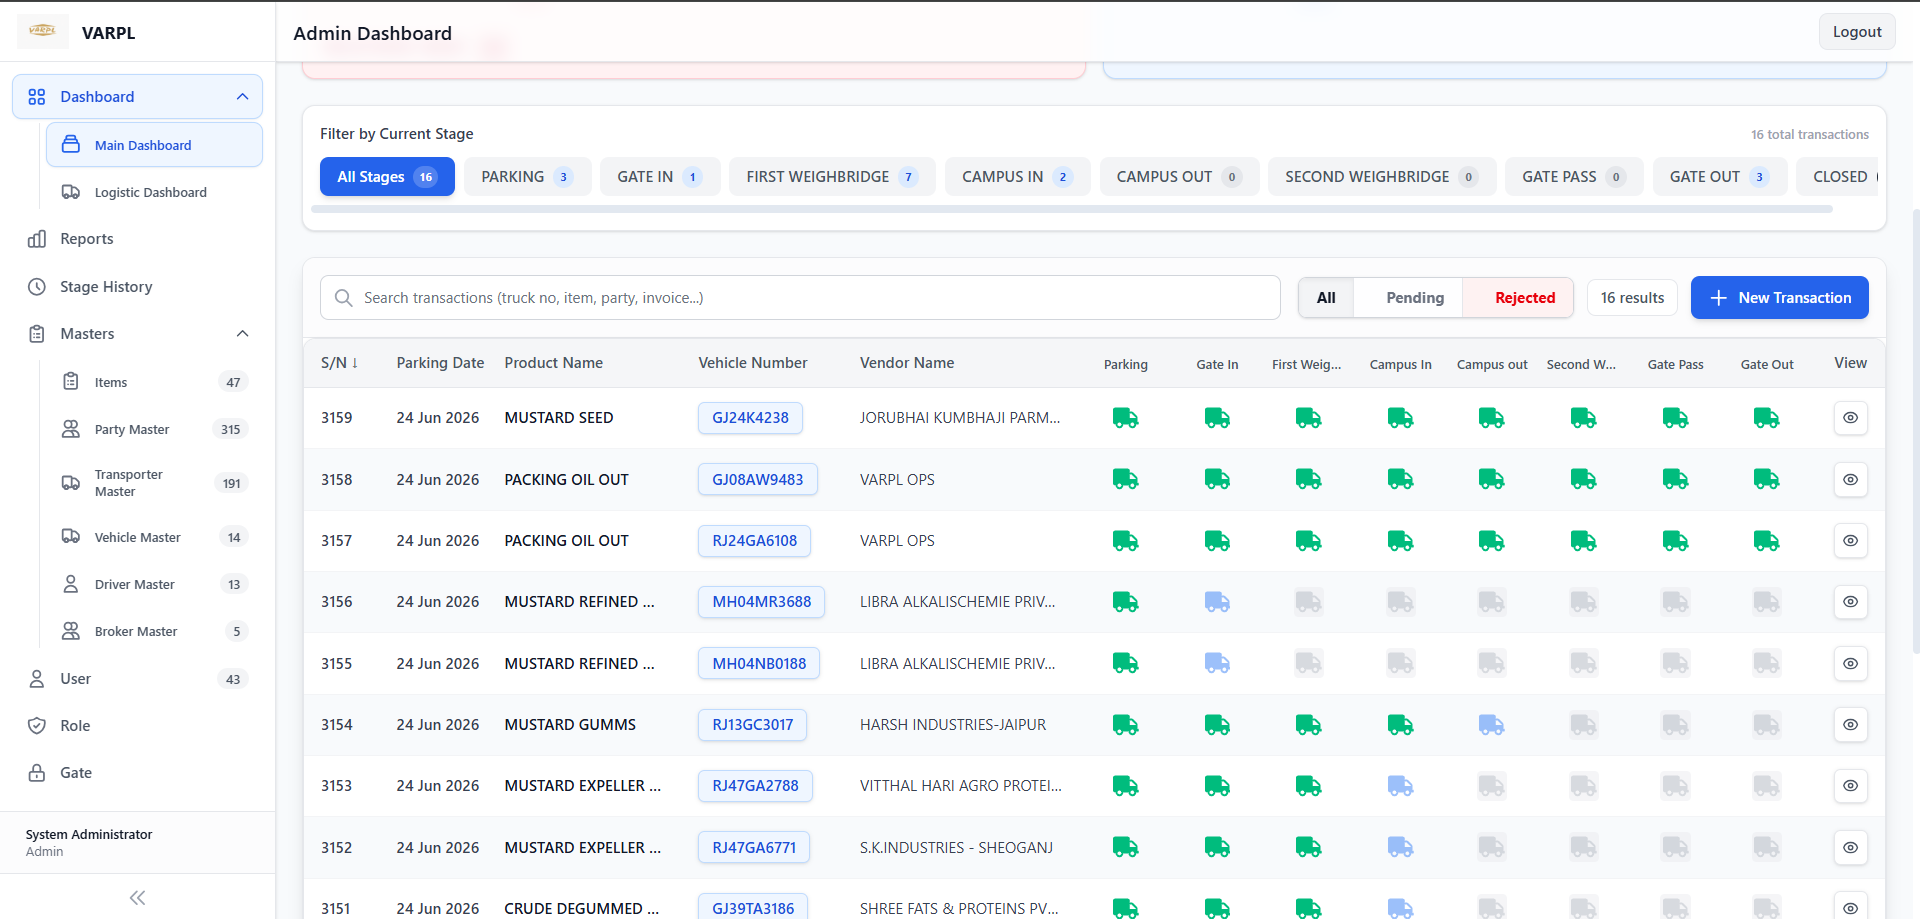The image size is (1920, 919).
Task: Click the Reports bar chart icon
Action: point(37,239)
